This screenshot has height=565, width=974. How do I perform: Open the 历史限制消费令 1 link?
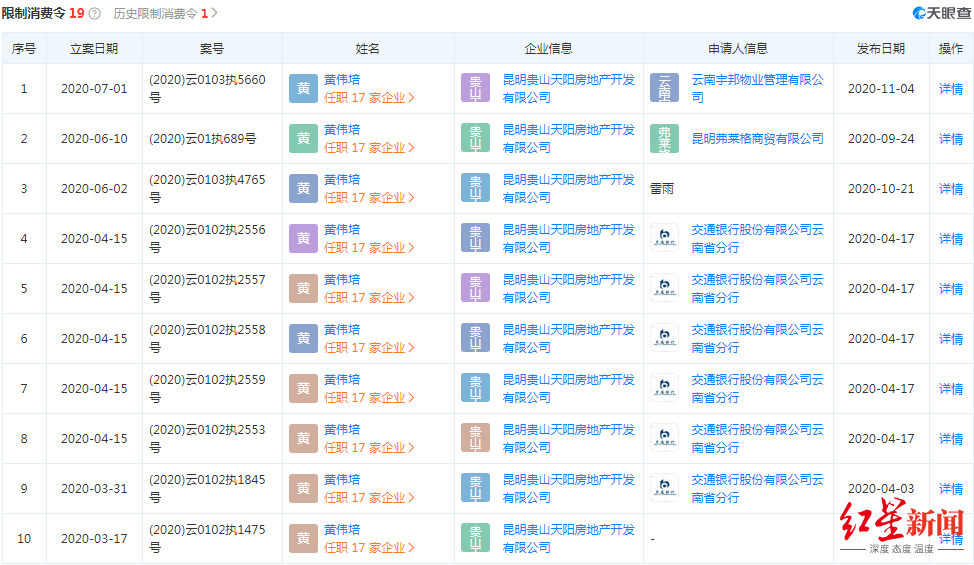[160, 14]
